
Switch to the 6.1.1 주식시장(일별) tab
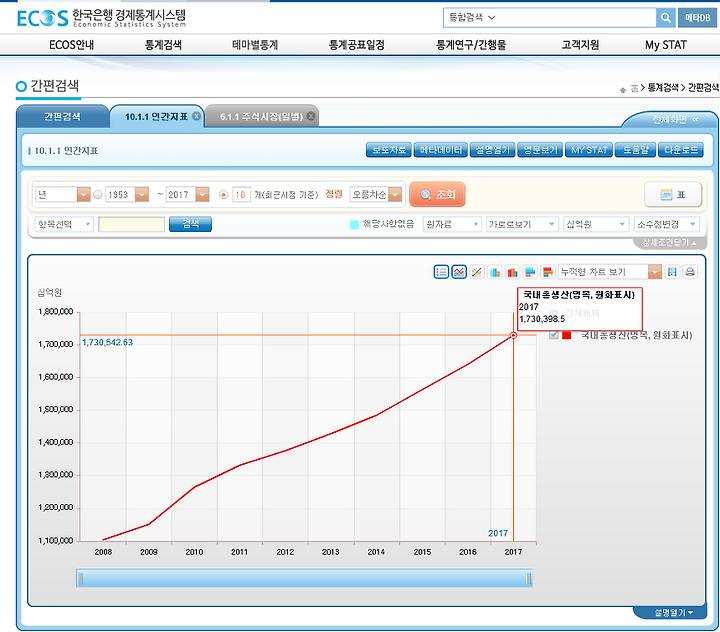[x=261, y=117]
